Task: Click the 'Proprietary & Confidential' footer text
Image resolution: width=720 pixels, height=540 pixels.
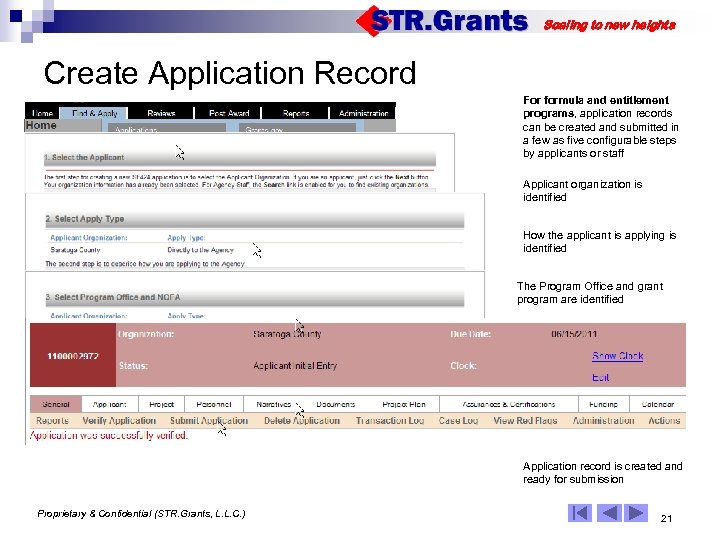Action: [x=141, y=513]
